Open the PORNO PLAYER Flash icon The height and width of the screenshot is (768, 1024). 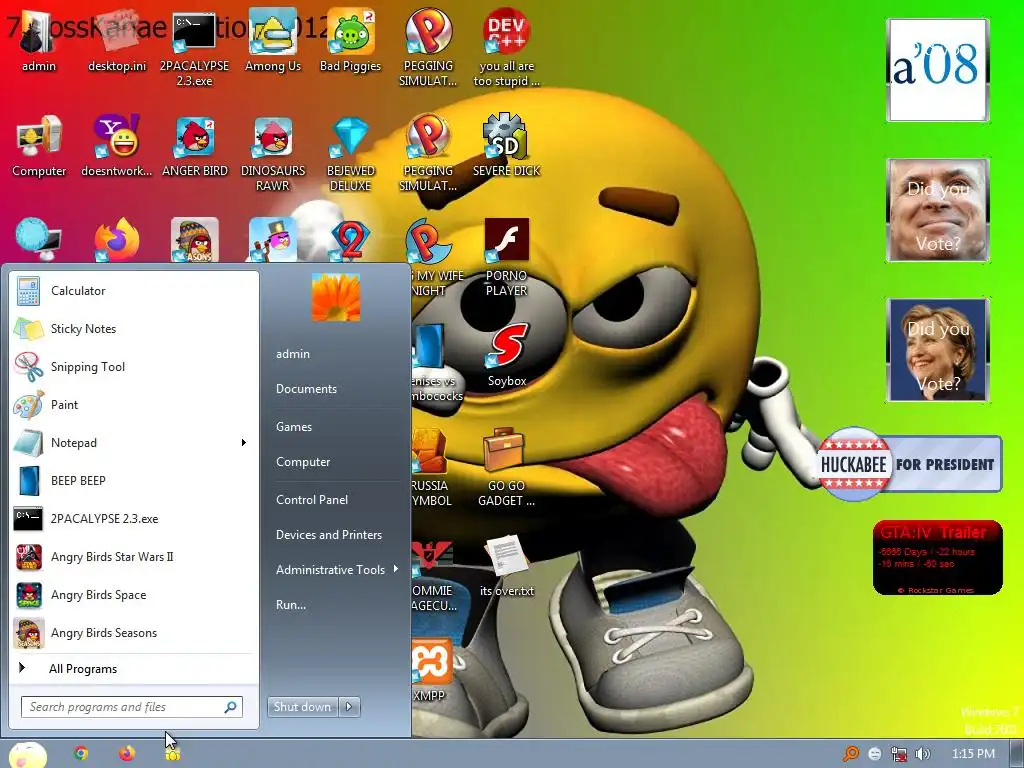click(x=507, y=257)
